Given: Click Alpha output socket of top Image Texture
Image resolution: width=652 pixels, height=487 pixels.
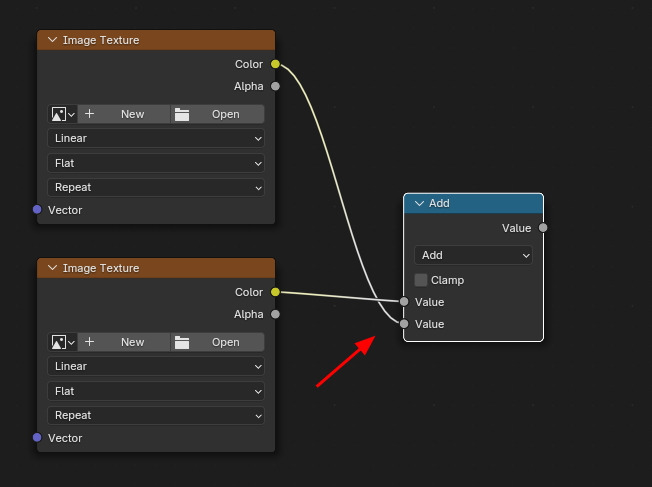Looking at the screenshot, I should tap(275, 86).
